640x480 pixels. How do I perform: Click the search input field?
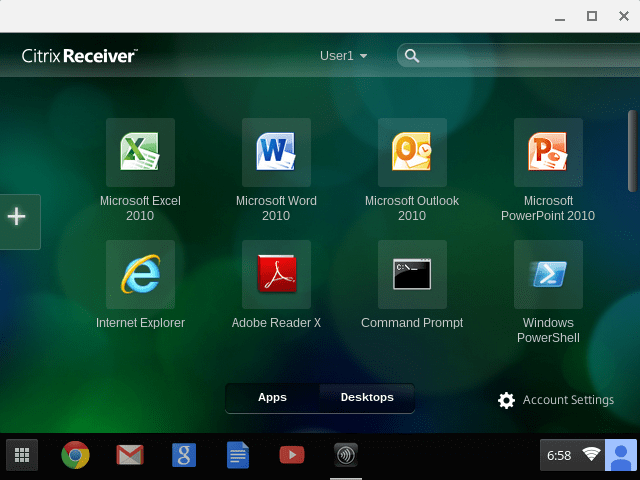520,56
